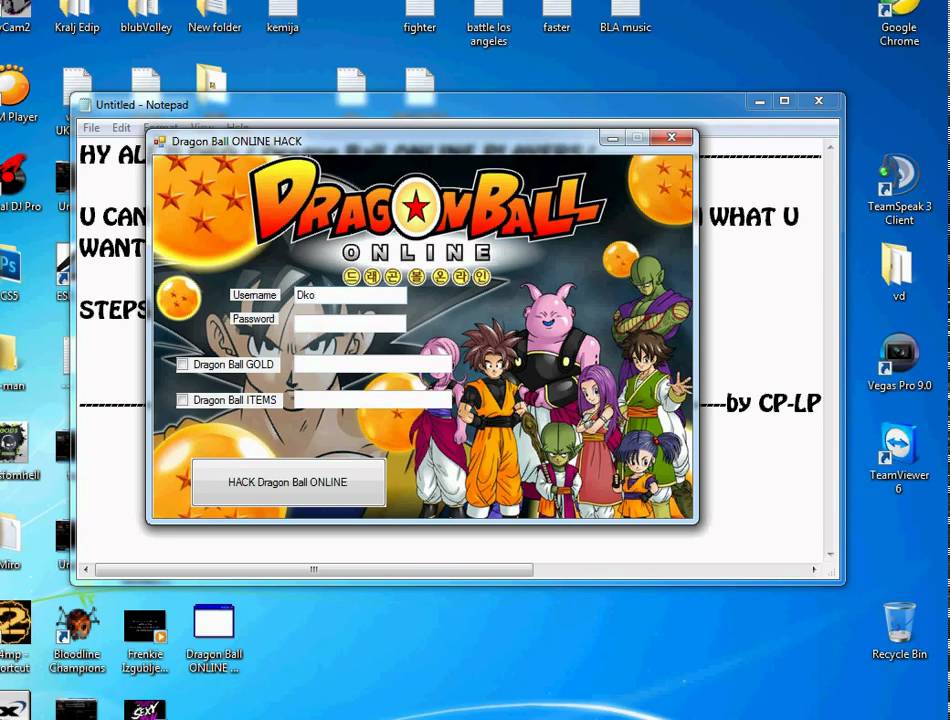This screenshot has height=720, width=950.
Task: Maximize the Untitled - Notepad window
Action: point(785,101)
